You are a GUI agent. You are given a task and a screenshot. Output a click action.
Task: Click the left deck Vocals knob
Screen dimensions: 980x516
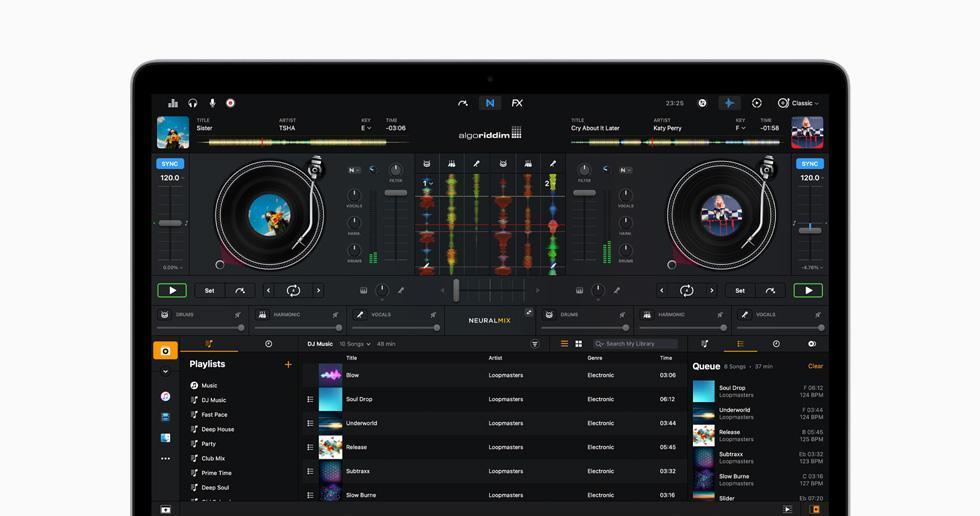(354, 195)
